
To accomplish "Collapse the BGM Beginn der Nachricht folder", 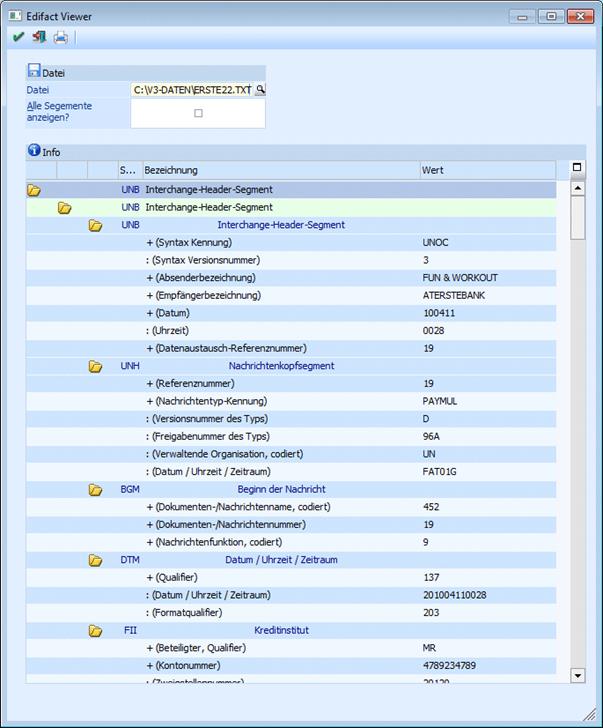I will [96, 490].
